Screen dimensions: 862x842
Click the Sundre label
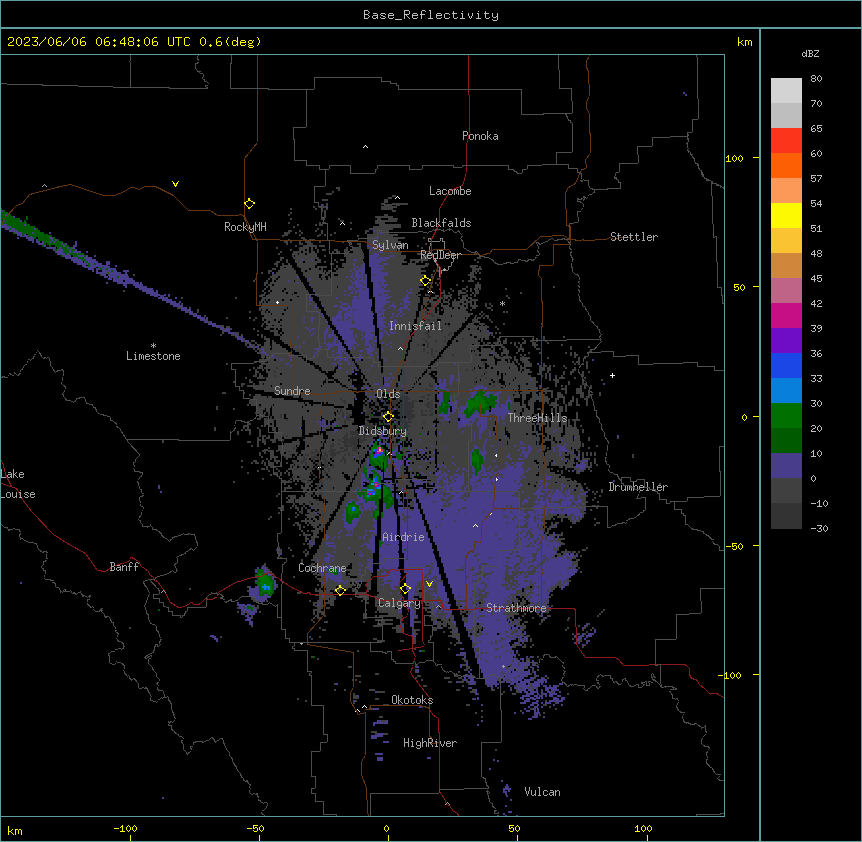pyautogui.click(x=292, y=391)
